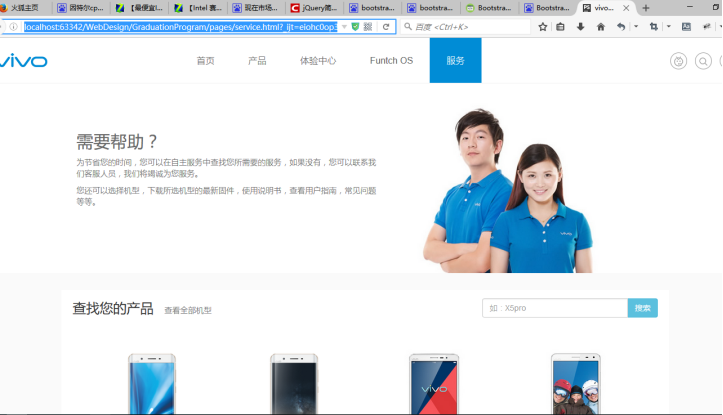
Task: Focus the product search field 如：X5pro
Action: pyautogui.click(x=555, y=308)
